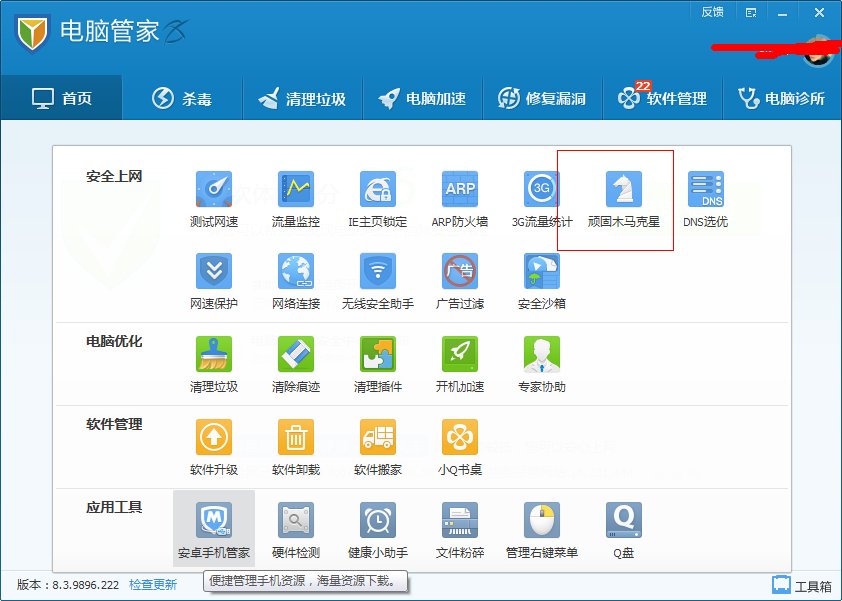Image resolution: width=842 pixels, height=601 pixels.
Task: Open the DNS选优 tool
Action: pos(706,196)
